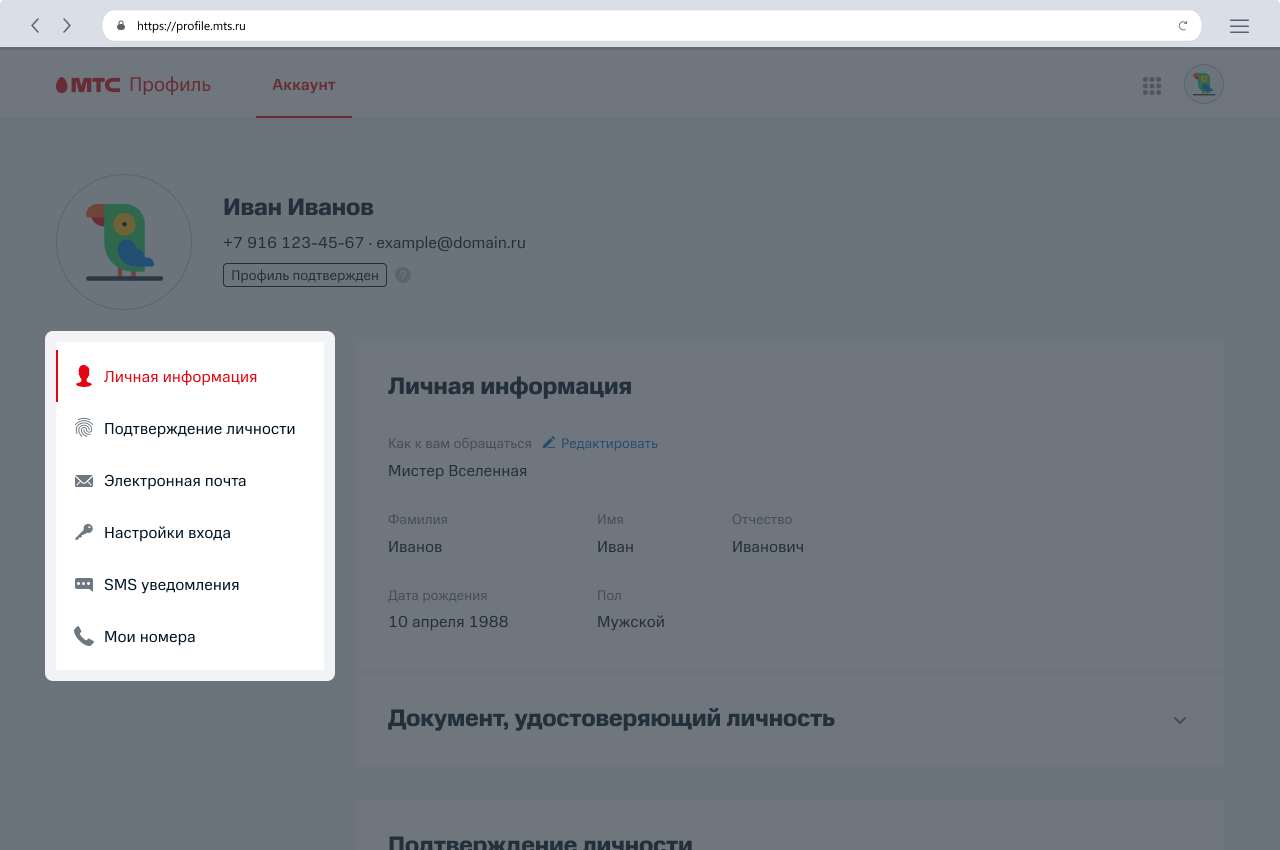Click the Отчество field label
1280x850 pixels.
tap(762, 519)
